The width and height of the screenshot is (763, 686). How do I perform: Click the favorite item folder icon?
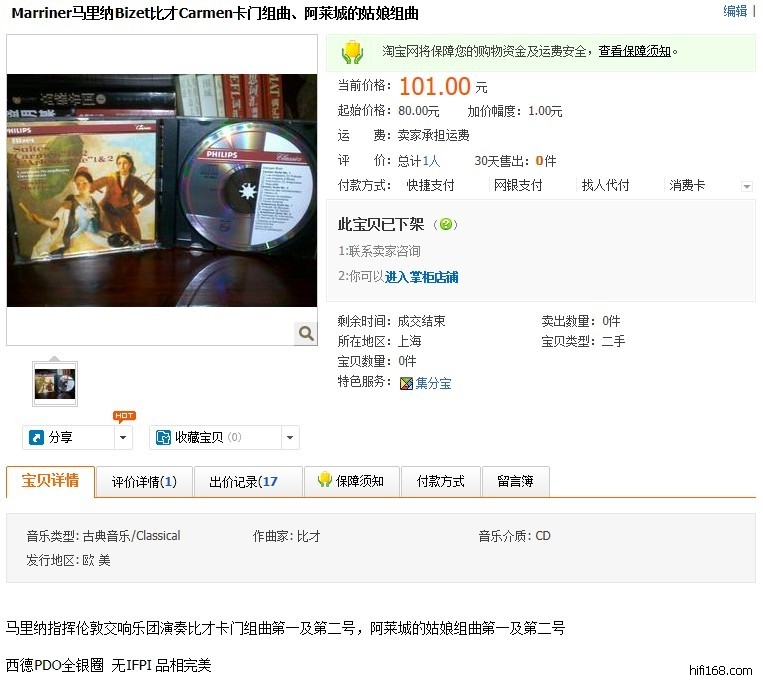tap(163, 437)
